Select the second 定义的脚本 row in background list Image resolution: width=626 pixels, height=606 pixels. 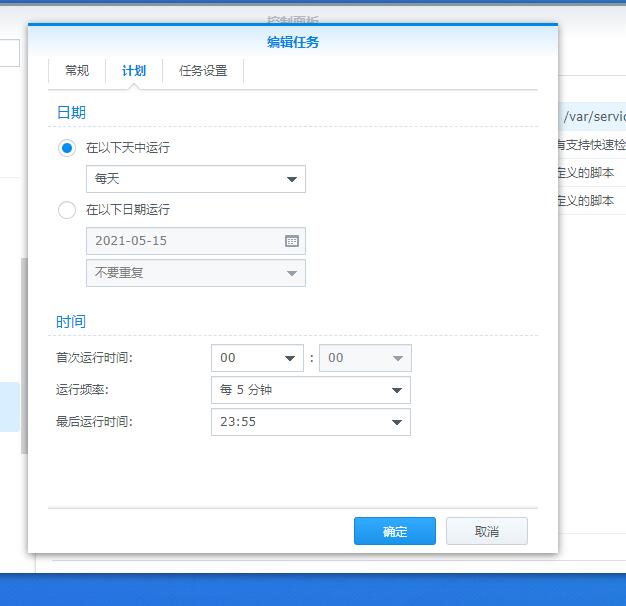click(x=591, y=200)
